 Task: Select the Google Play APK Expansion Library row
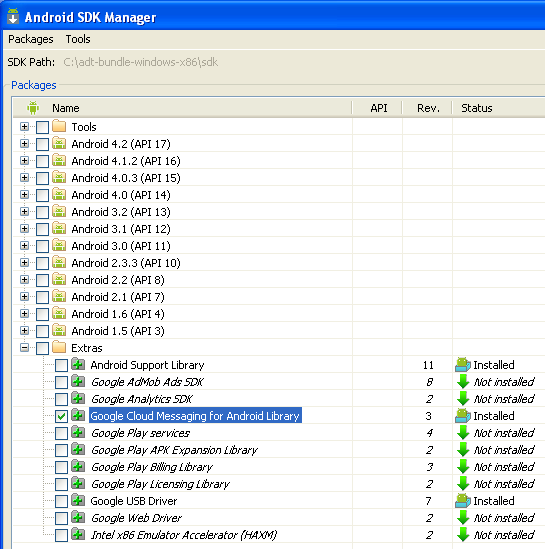[279, 450]
